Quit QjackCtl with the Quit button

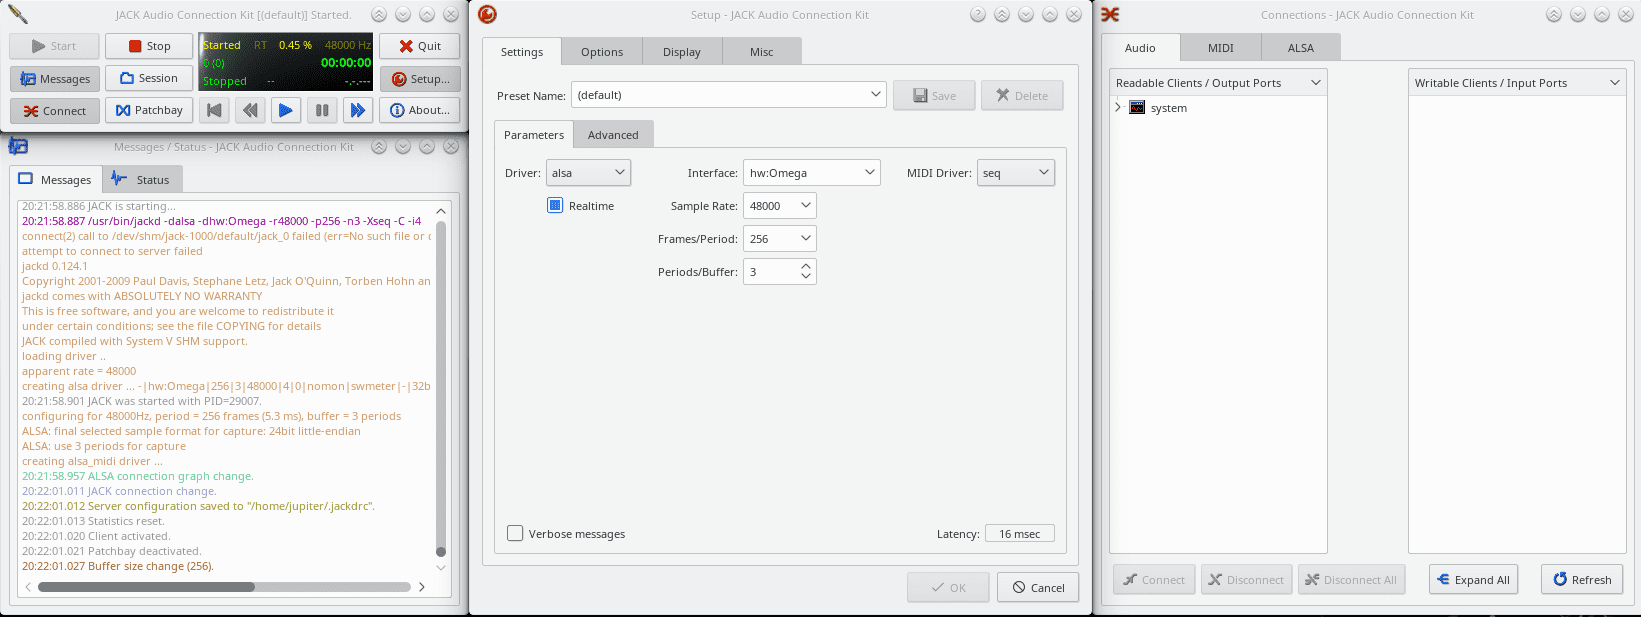click(420, 46)
